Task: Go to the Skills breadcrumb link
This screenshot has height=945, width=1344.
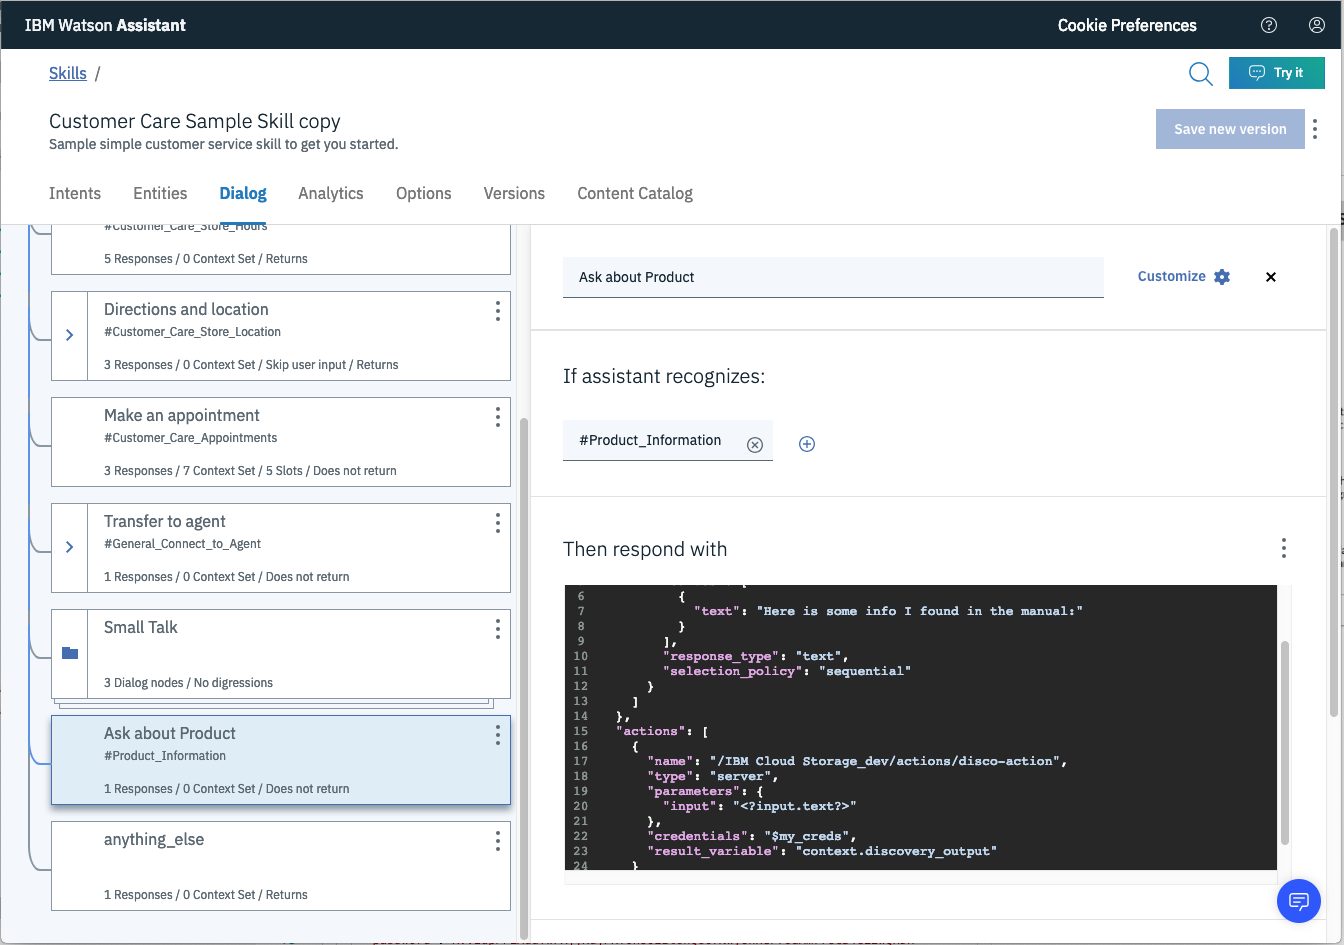Action: [68, 73]
